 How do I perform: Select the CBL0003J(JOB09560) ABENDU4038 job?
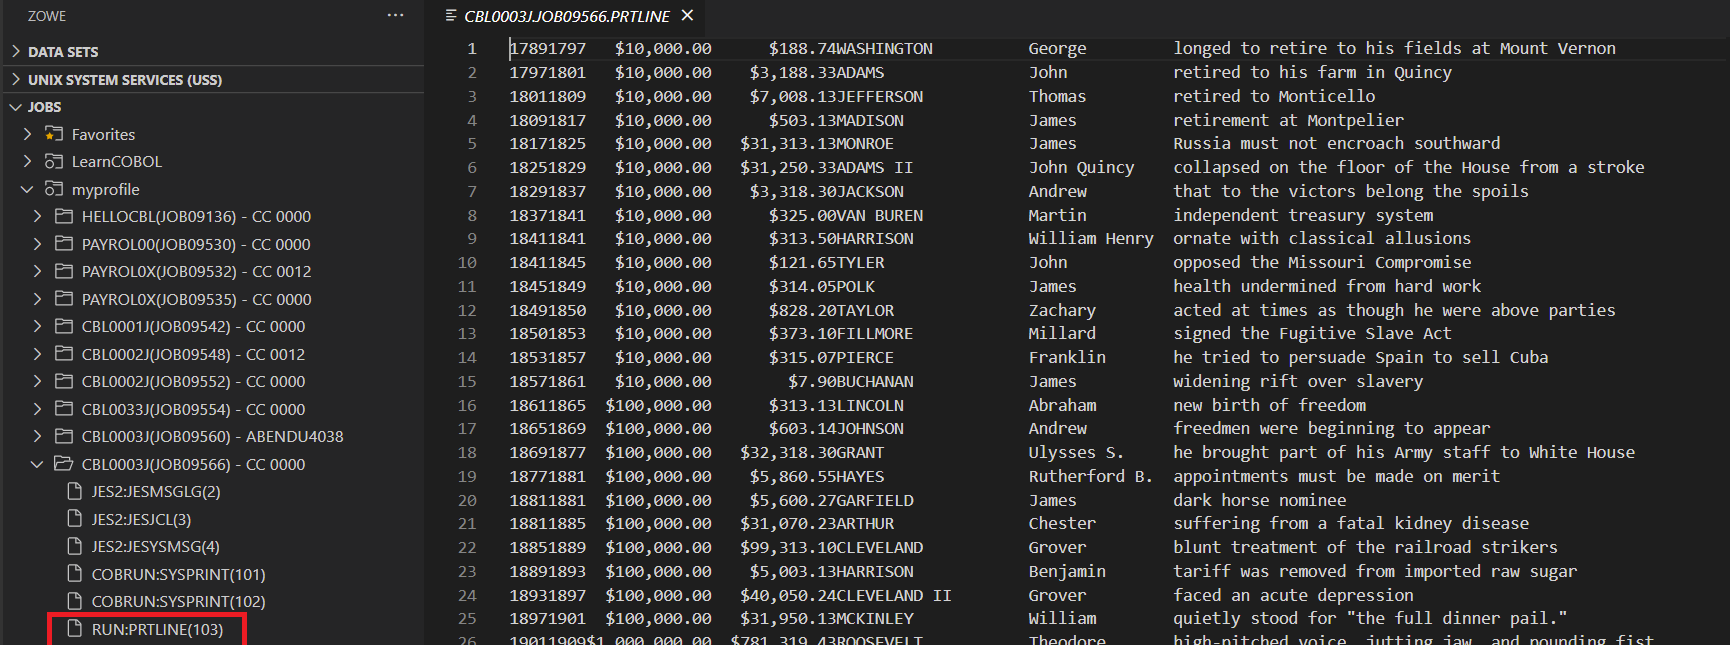click(212, 436)
